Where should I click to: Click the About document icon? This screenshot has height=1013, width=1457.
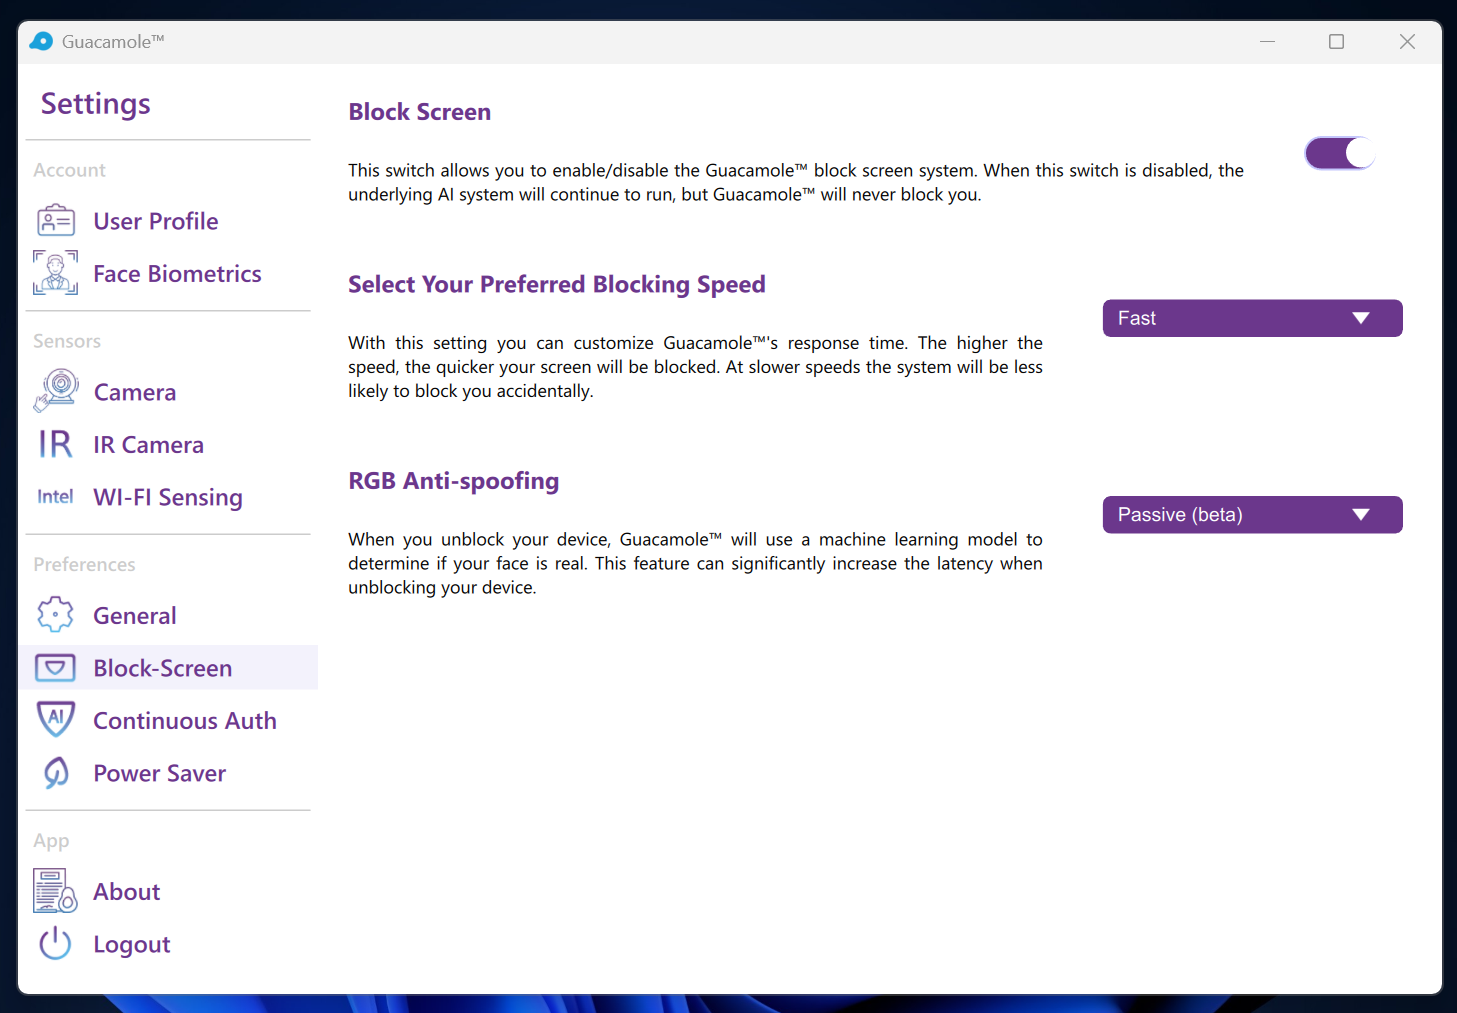(x=56, y=891)
